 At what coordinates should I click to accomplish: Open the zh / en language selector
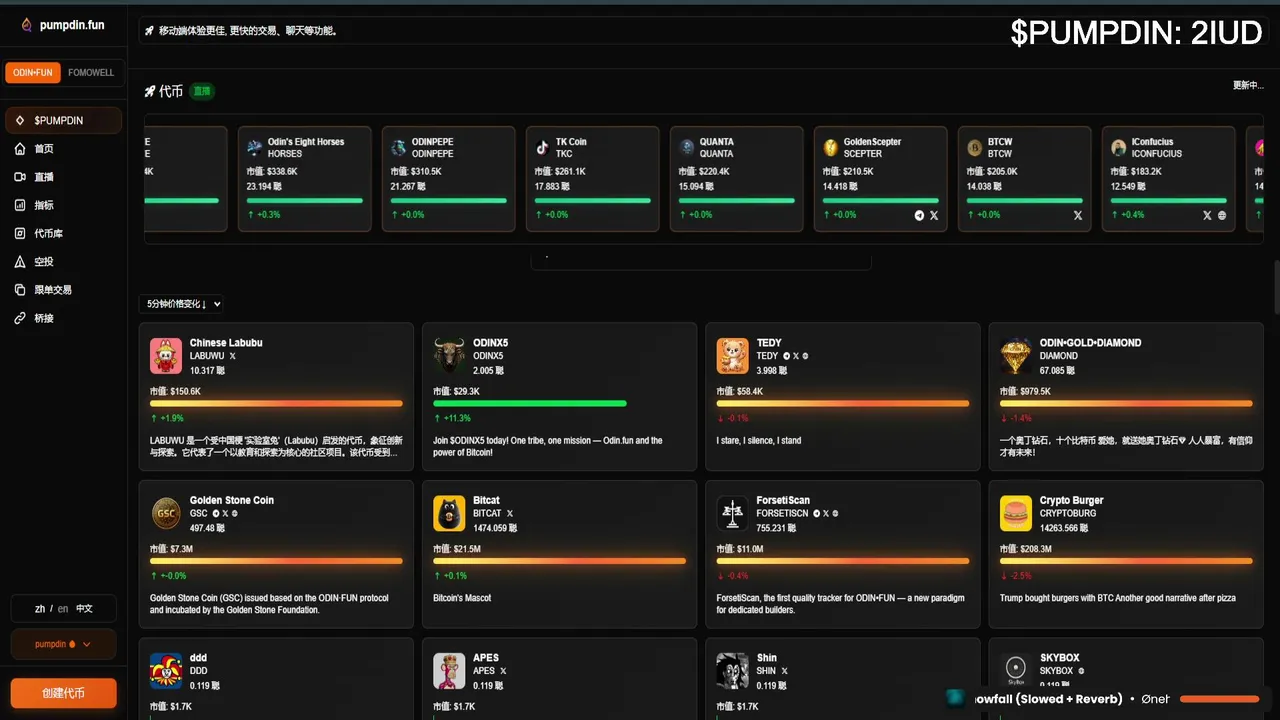tap(63, 608)
